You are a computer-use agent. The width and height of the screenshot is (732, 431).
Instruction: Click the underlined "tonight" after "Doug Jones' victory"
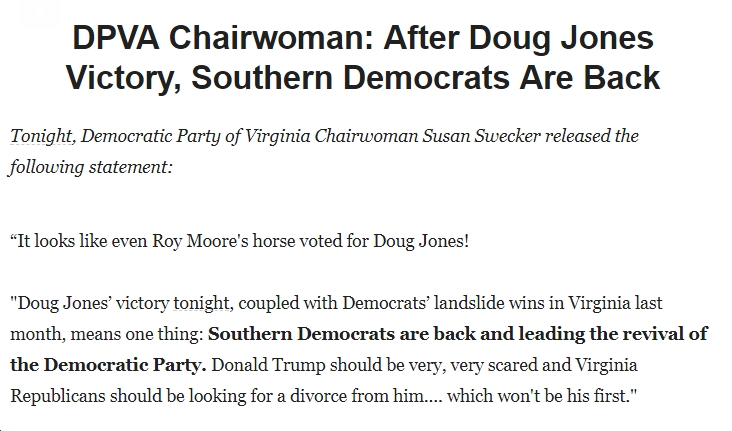(201, 304)
